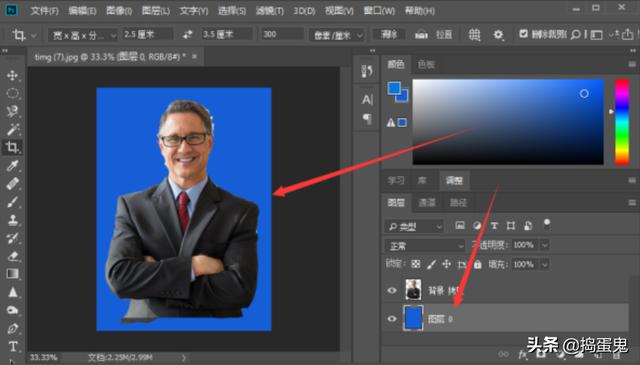Expand the opacity 100% dropdown arrow
This screenshot has height=365, width=640.
tap(544, 245)
